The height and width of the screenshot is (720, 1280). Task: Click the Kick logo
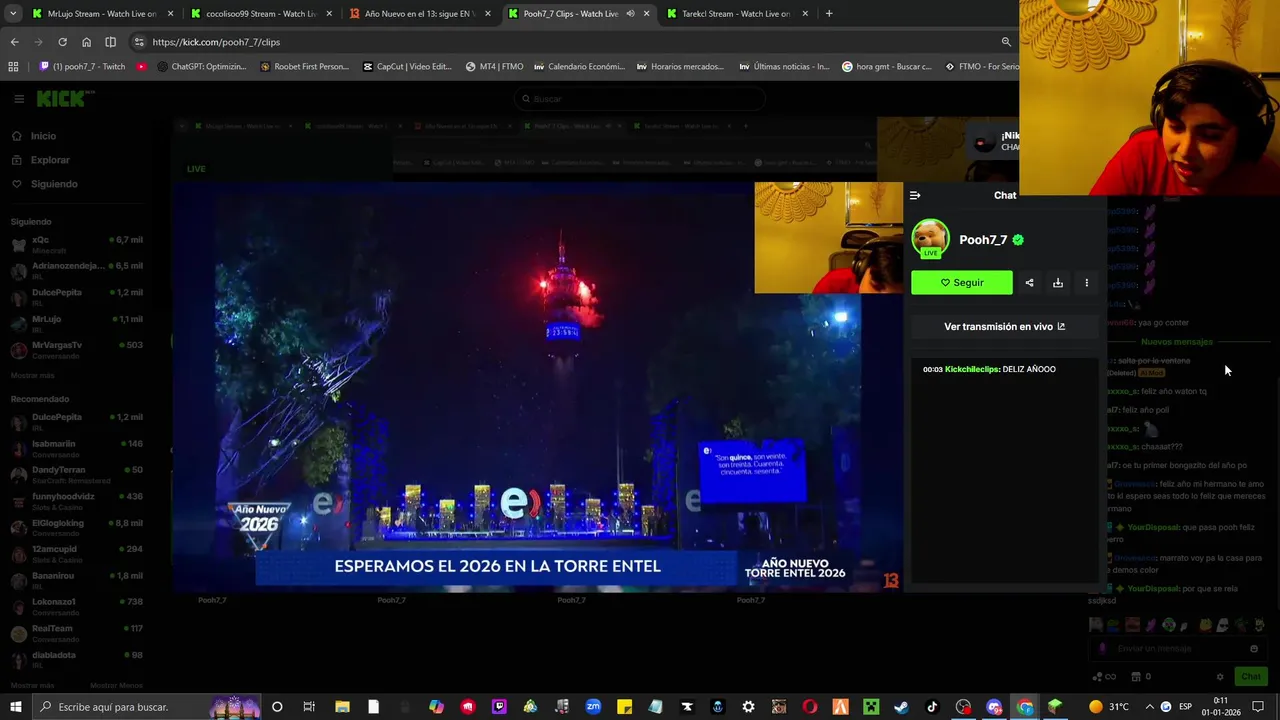(65, 98)
